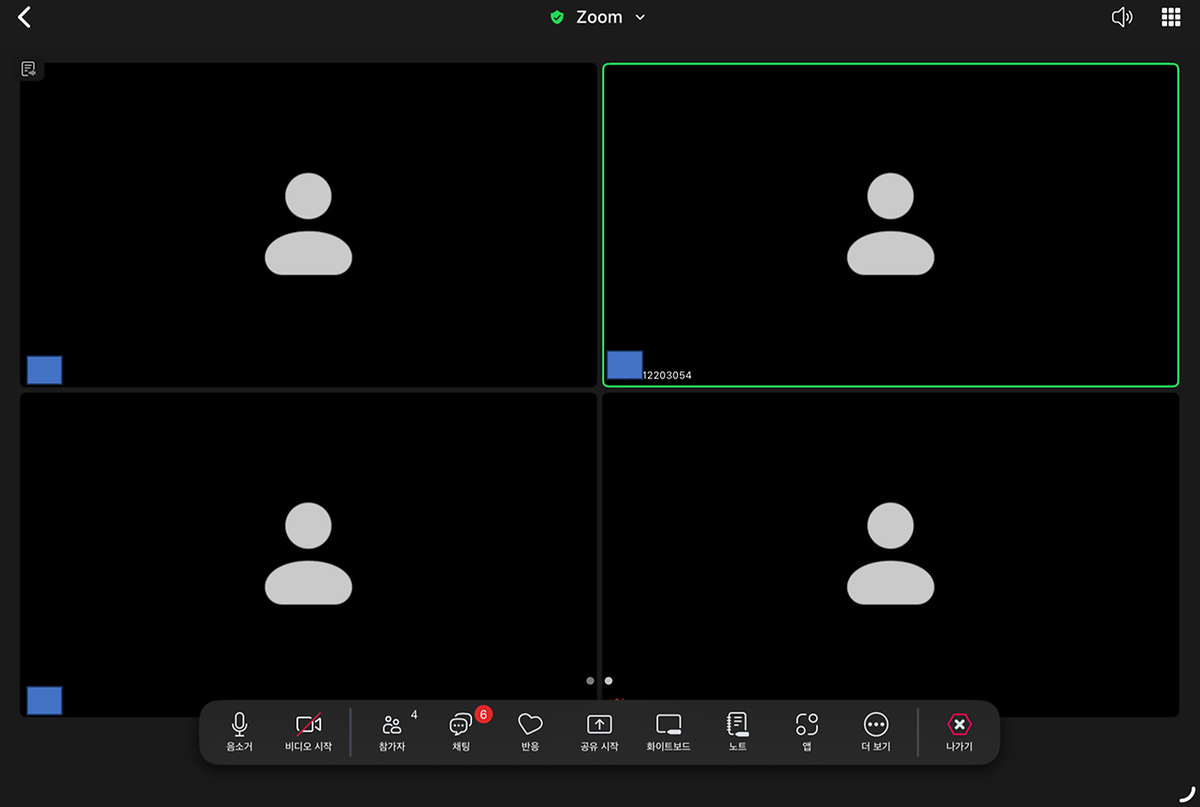The image size is (1200, 807).
Task: Leave the meeting with 나가기
Action: click(x=959, y=733)
